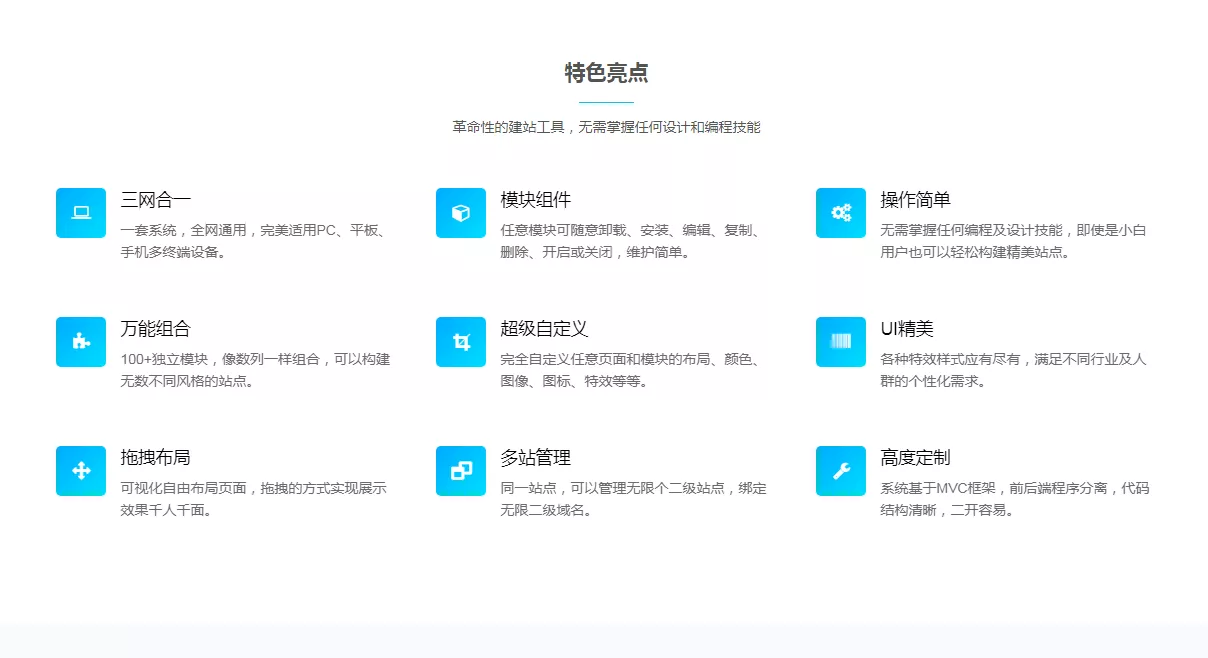The image size is (1208, 658).
Task: Click the subtitle starting with 革命性的建站工具
Action: tap(606, 127)
